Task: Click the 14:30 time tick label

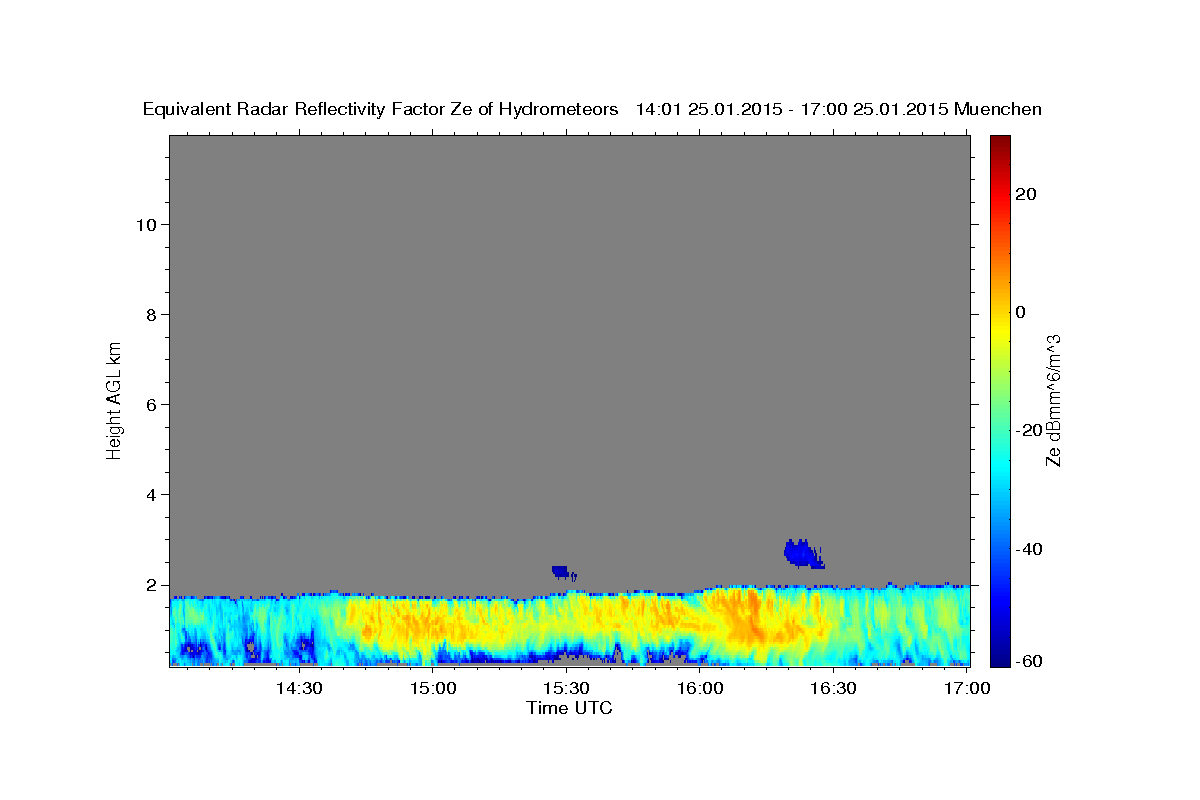Action: tap(299, 688)
